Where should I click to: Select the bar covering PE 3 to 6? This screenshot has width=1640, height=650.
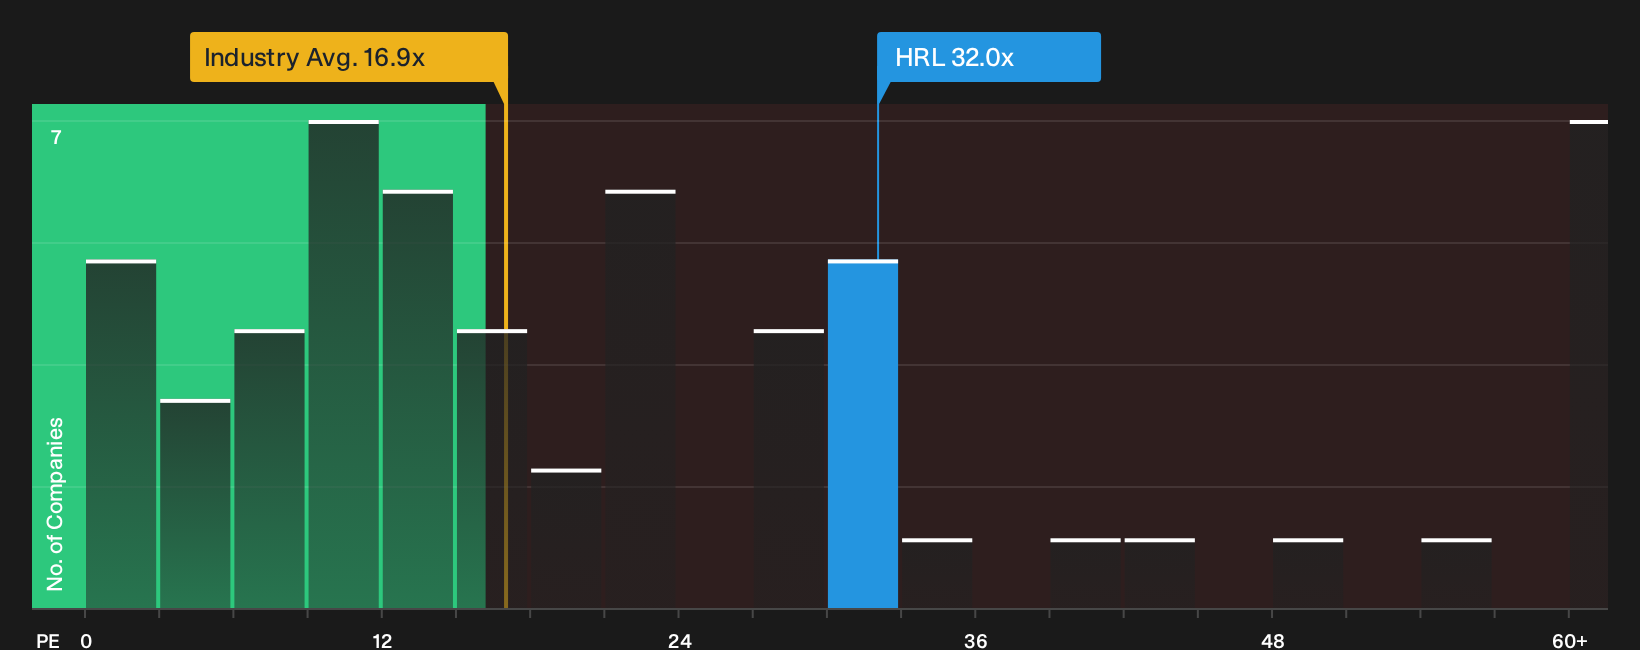(195, 504)
